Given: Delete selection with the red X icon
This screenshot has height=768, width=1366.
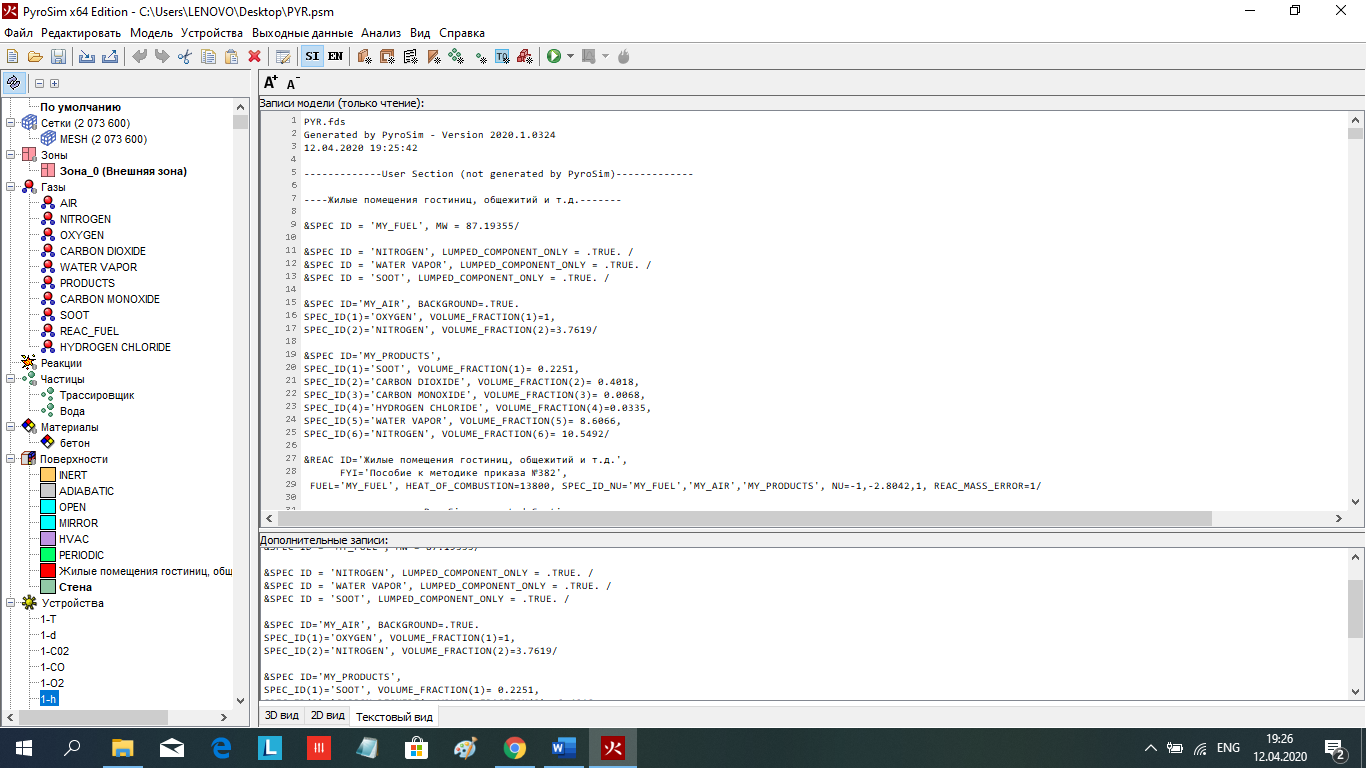Looking at the screenshot, I should tap(254, 56).
